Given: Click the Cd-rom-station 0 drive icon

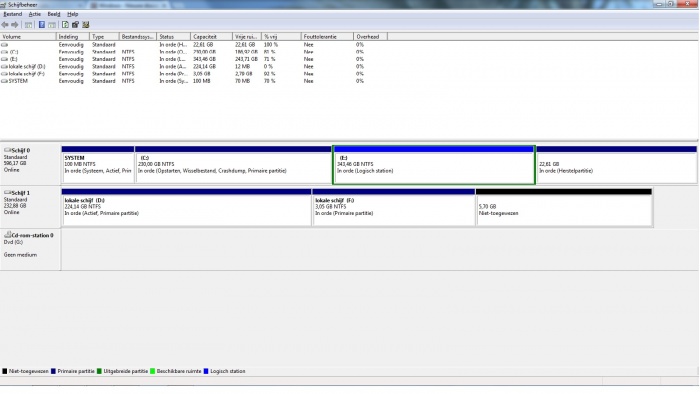Looking at the screenshot, I should [7, 235].
